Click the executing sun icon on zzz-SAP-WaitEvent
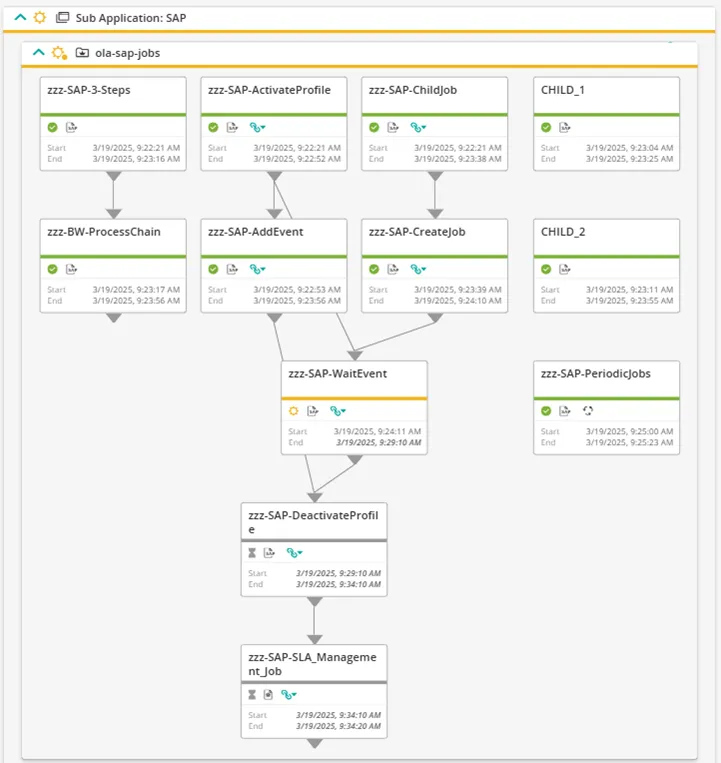 pyautogui.click(x=293, y=411)
